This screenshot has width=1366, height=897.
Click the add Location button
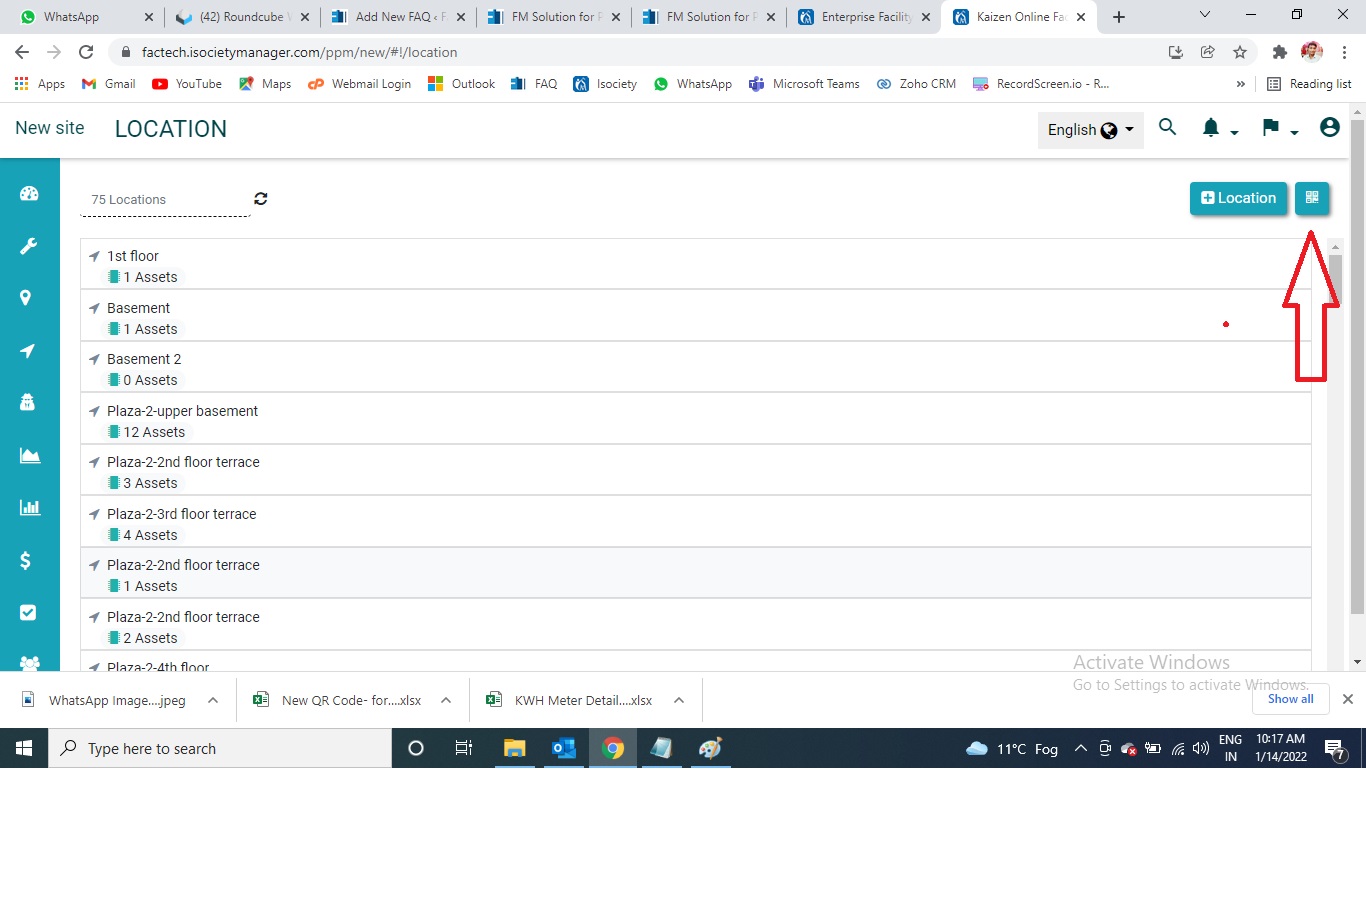[1238, 198]
